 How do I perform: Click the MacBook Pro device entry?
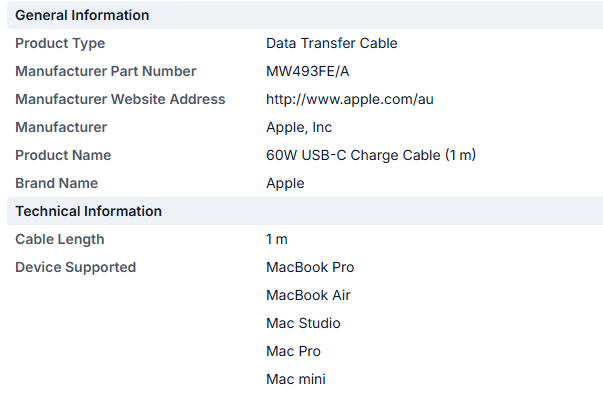310,267
